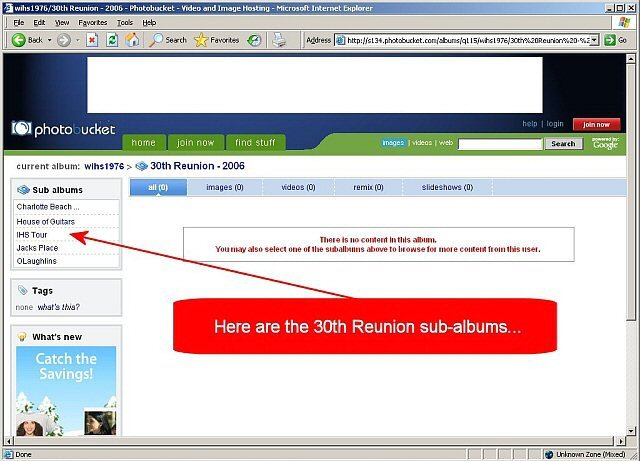Click the powered by Google logo
The width and height of the screenshot is (640, 461).
tap(606, 143)
